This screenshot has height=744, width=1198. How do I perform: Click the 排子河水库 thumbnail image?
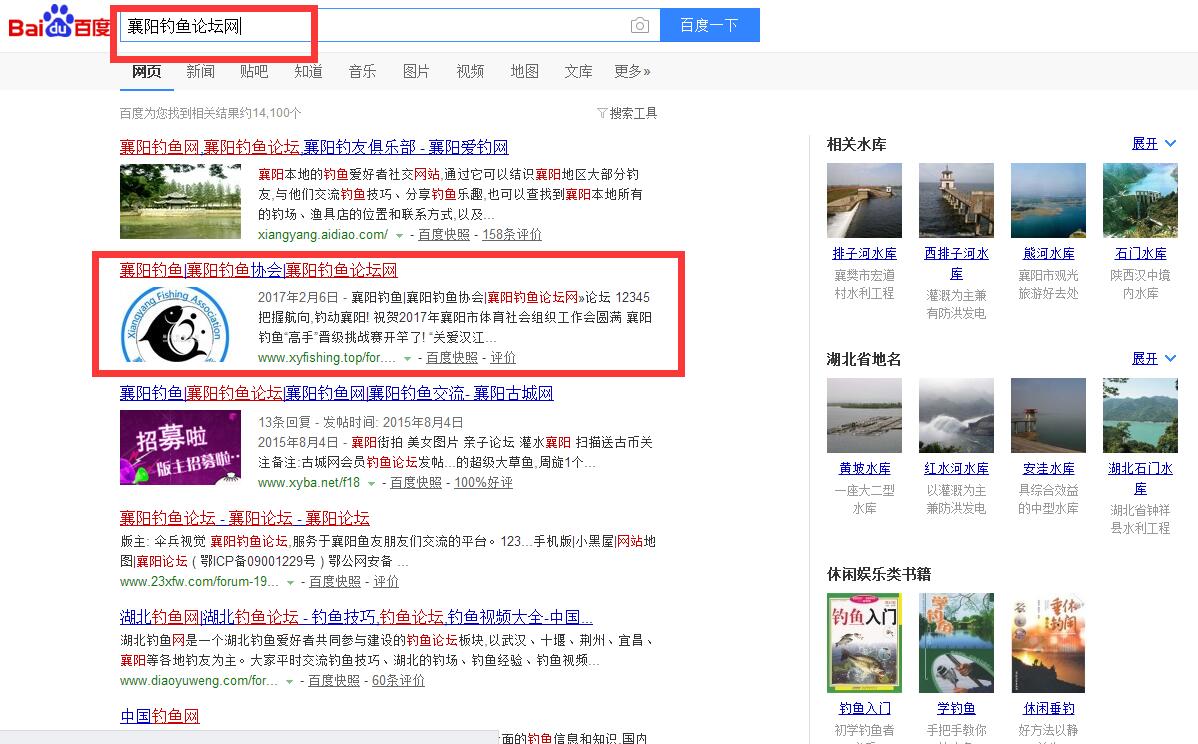[x=864, y=200]
